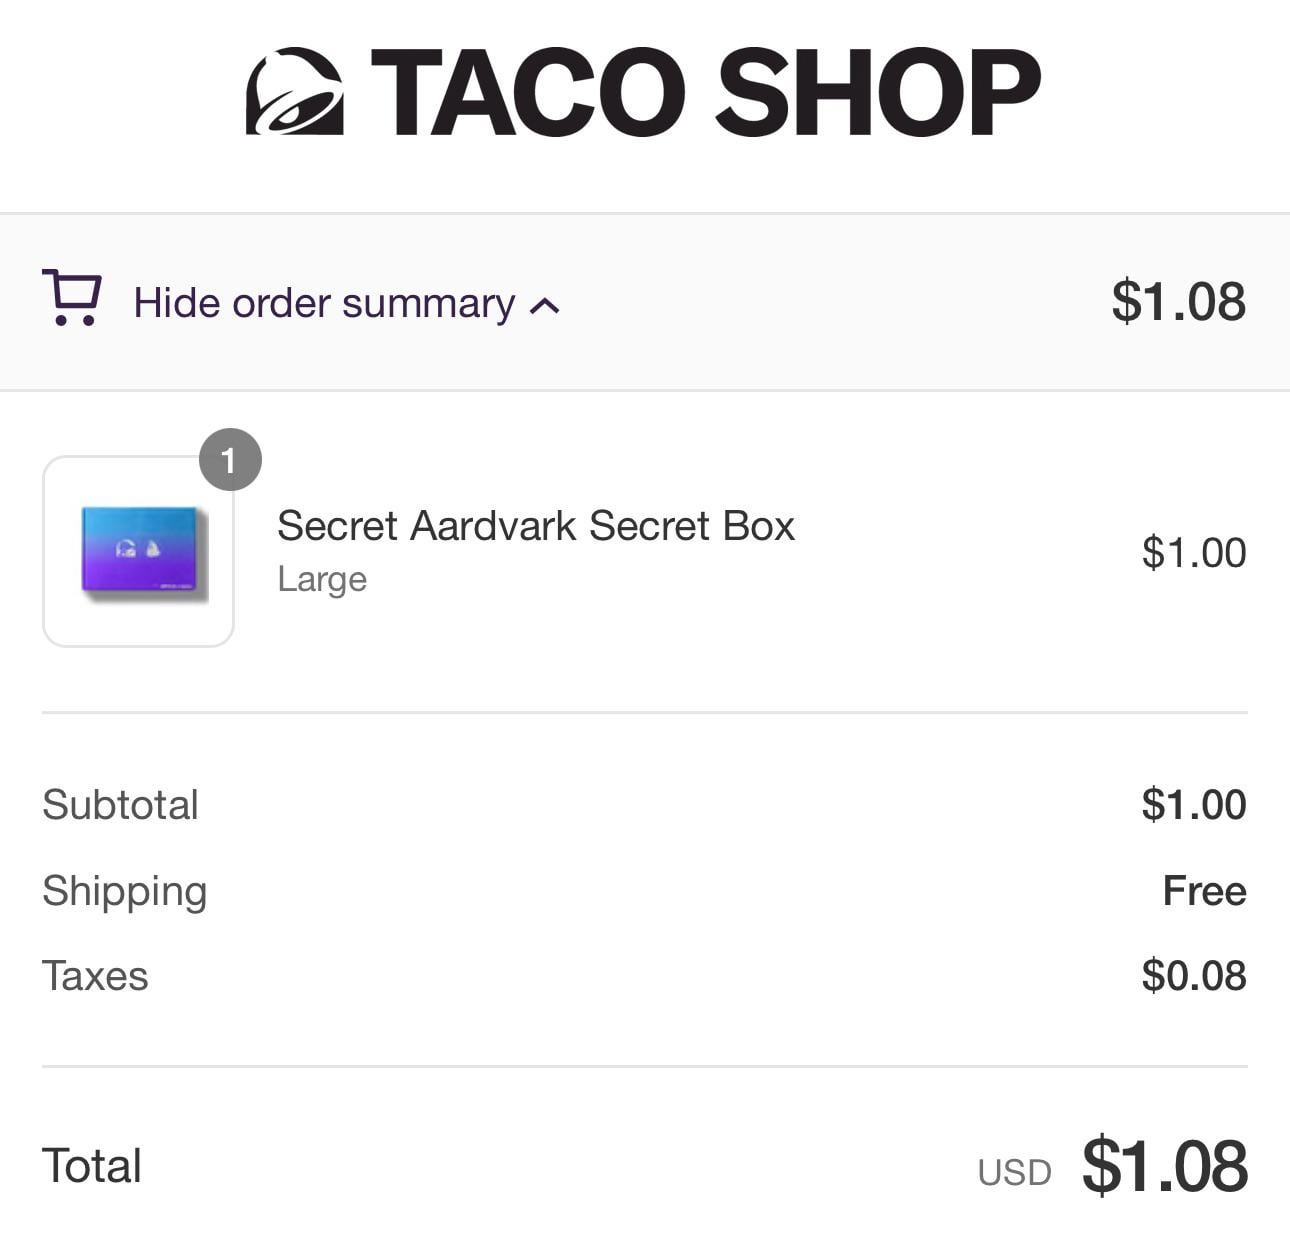This screenshot has width=1290, height=1256.
Task: Click the large $1.08 grand total
Action: 1164,1166
